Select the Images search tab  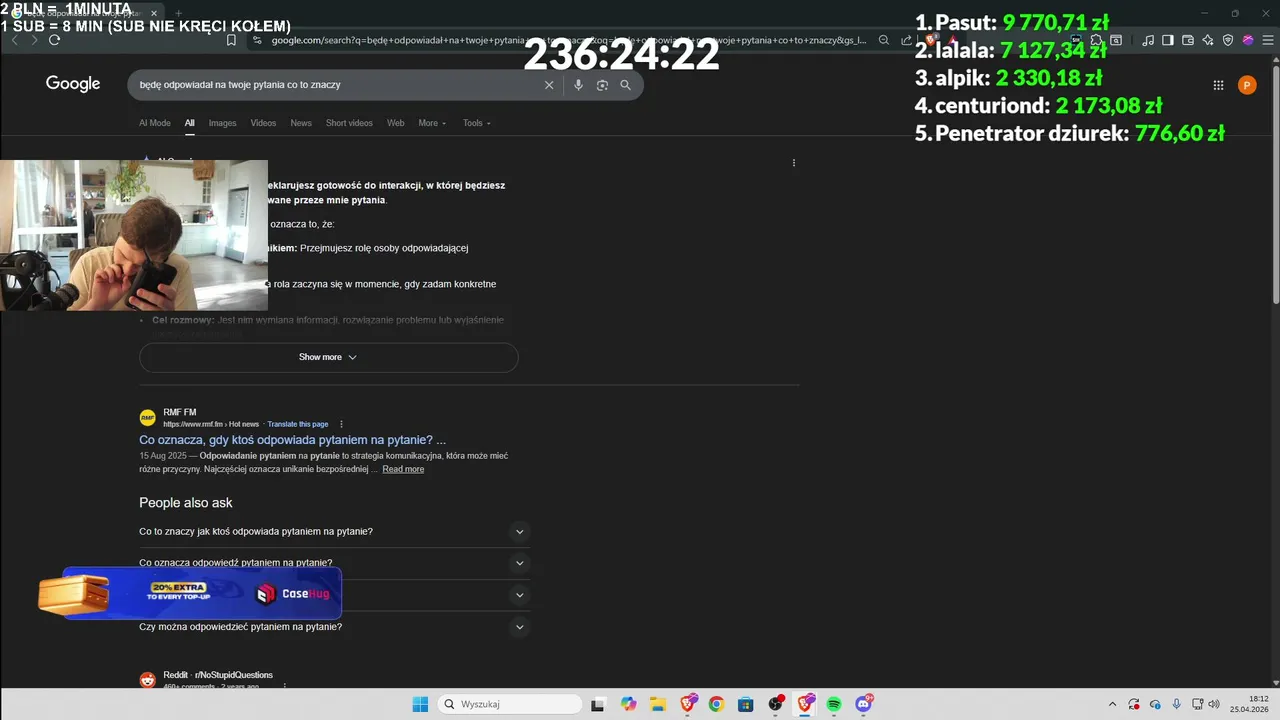[222, 123]
